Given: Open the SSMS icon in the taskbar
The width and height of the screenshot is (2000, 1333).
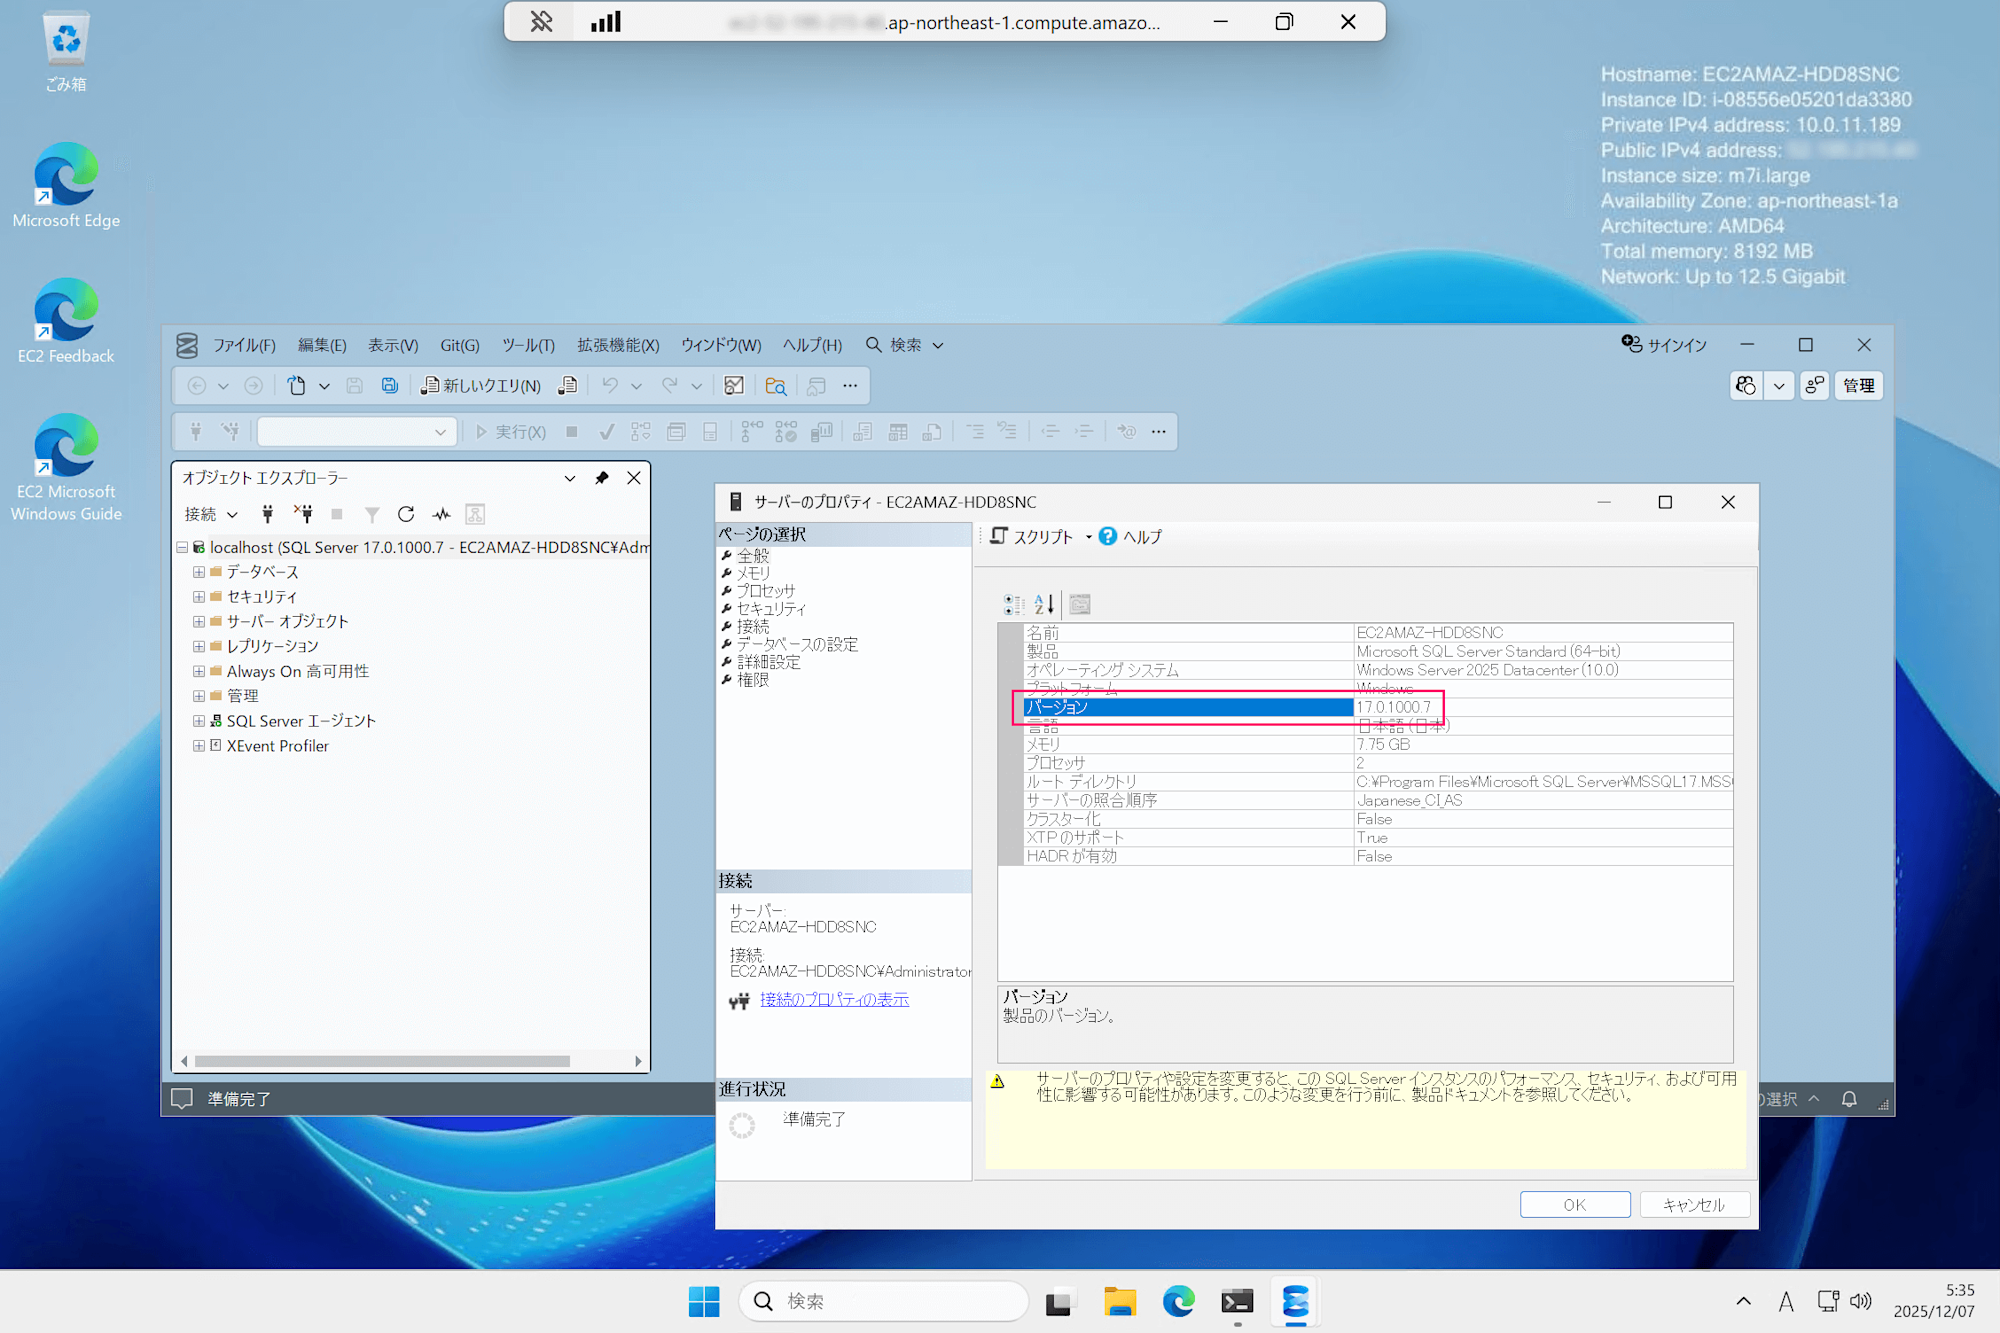Looking at the screenshot, I should point(1295,1301).
